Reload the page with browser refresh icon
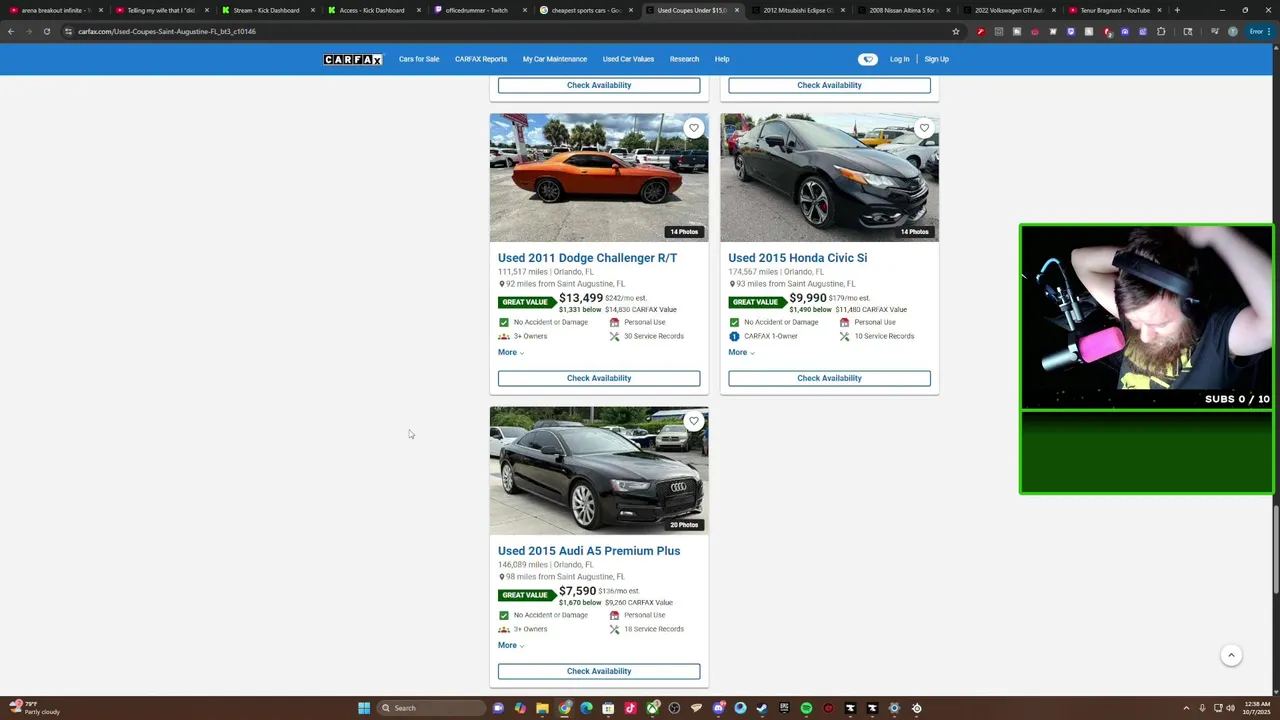Viewport: 1280px width, 720px height. tap(46, 31)
